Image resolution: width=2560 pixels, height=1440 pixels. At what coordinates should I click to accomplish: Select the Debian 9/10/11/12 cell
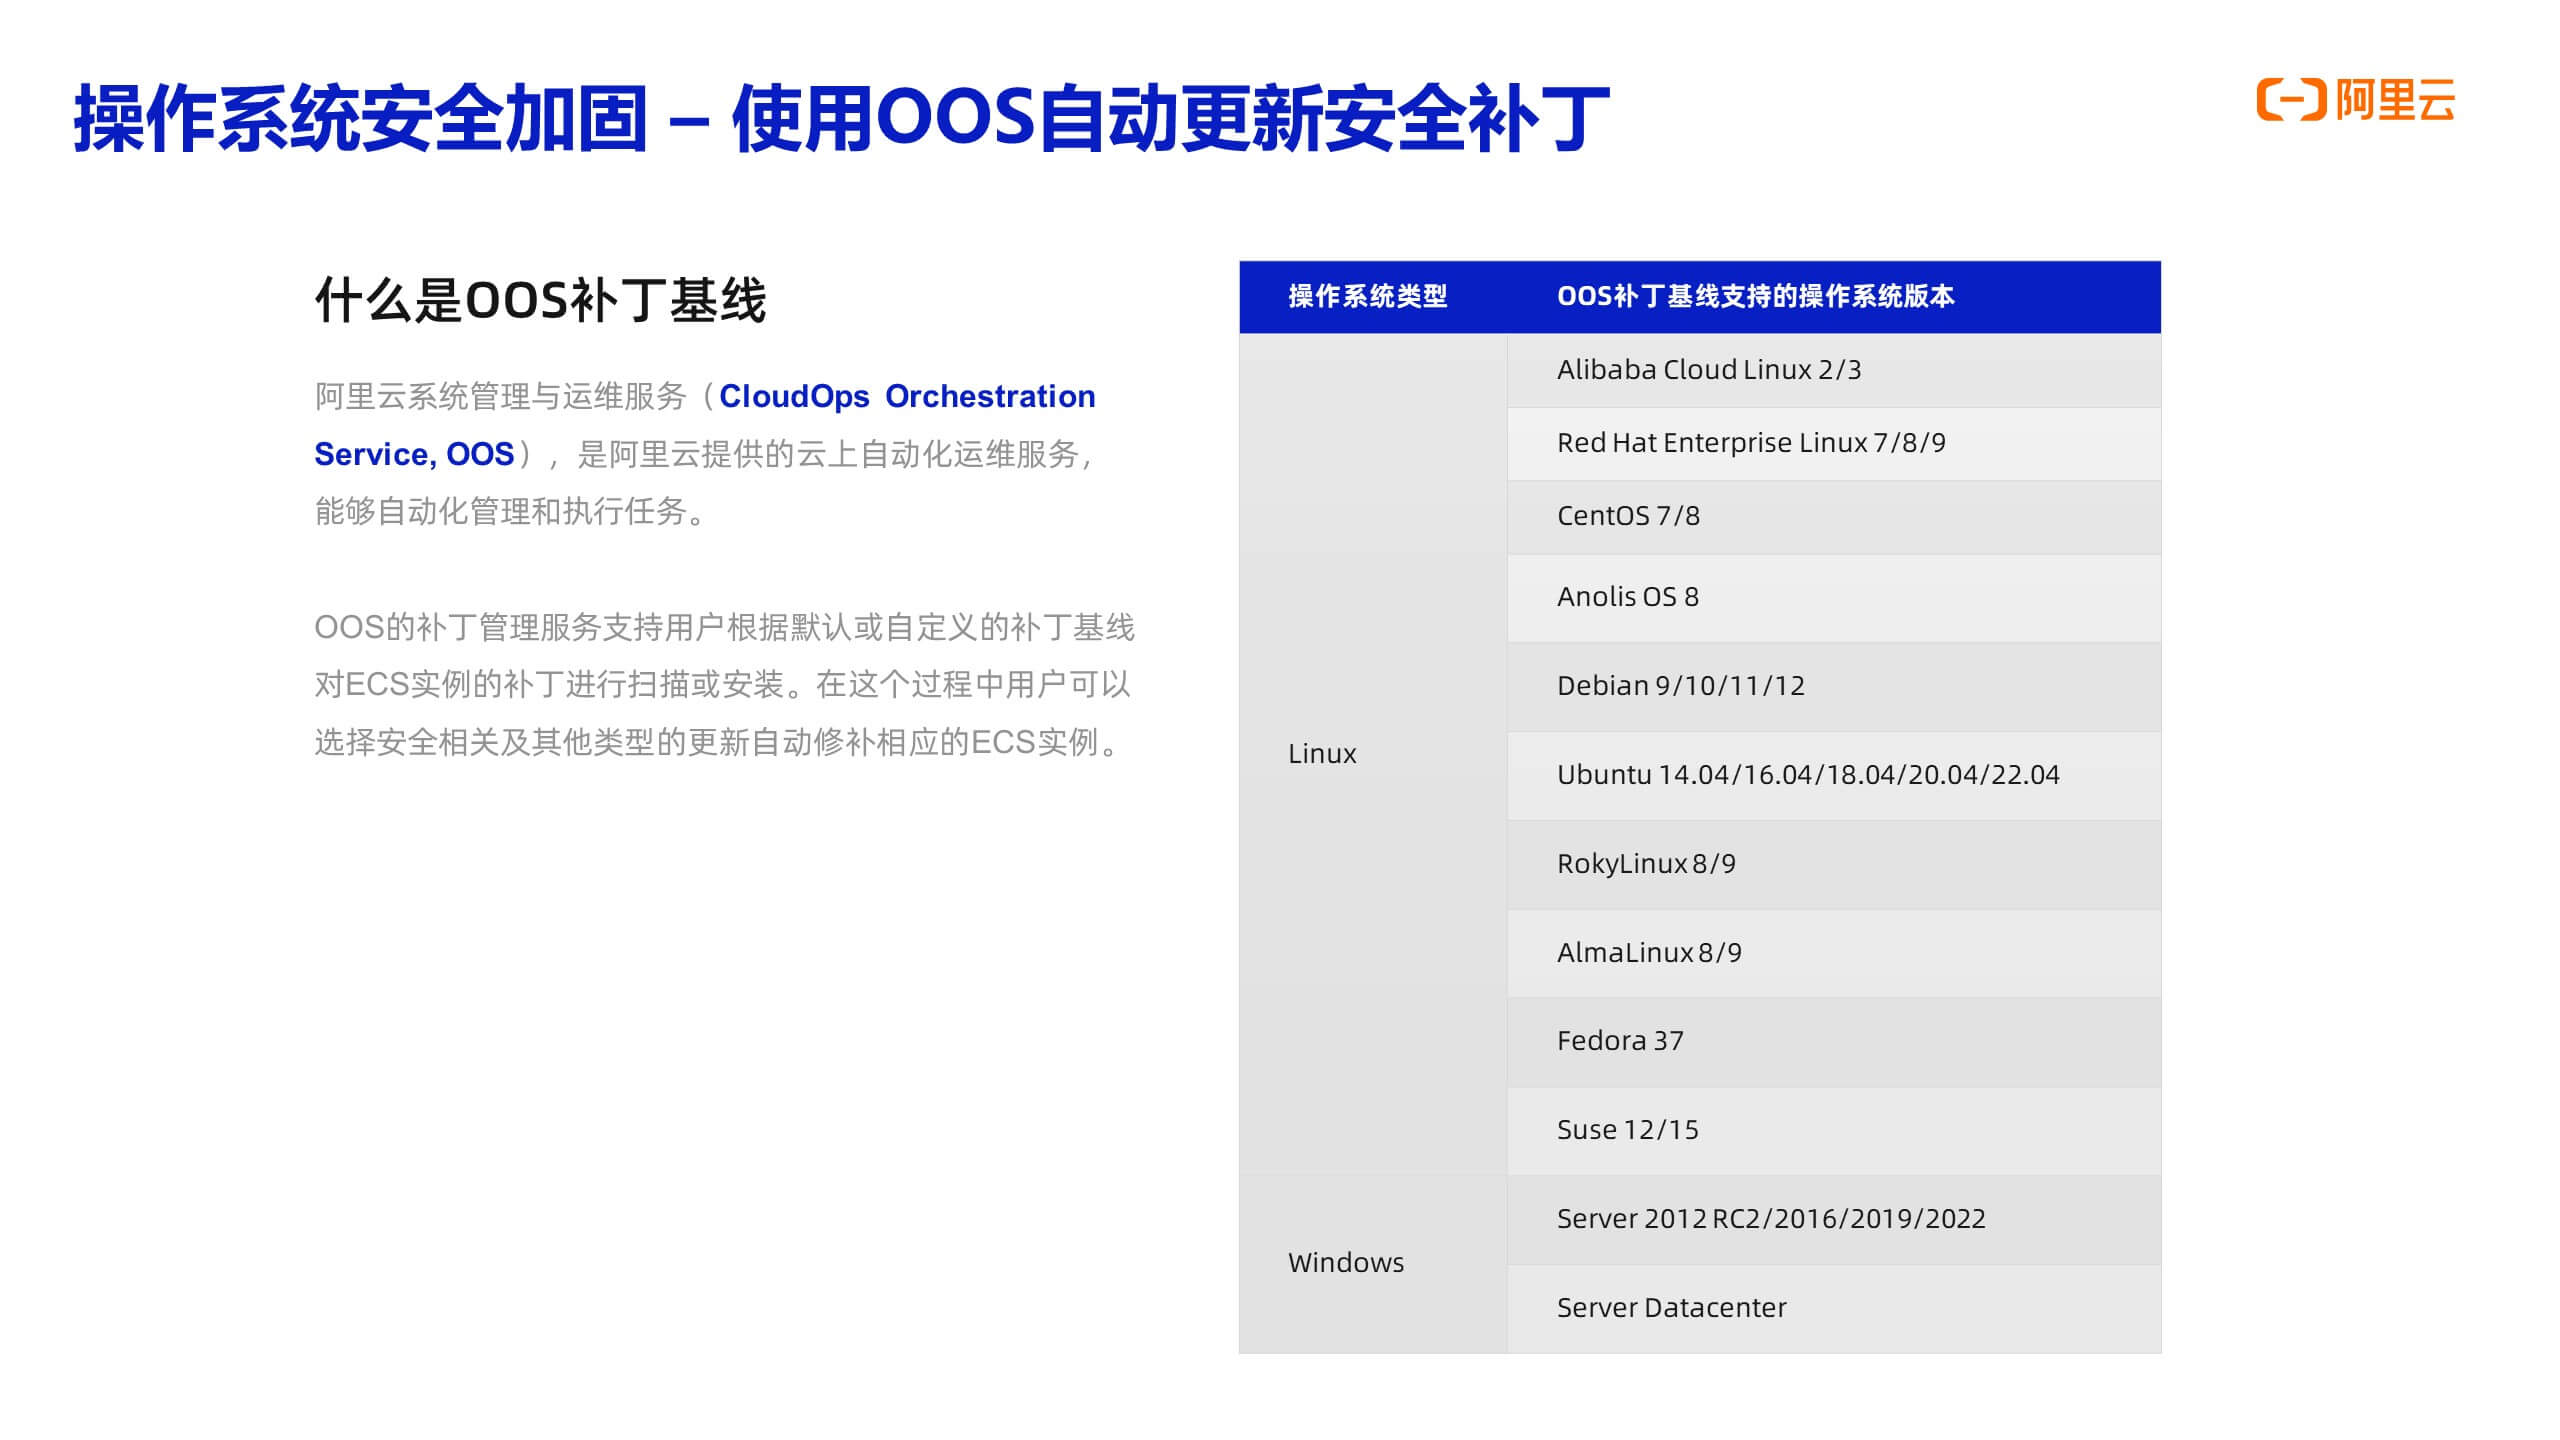click(x=1834, y=687)
